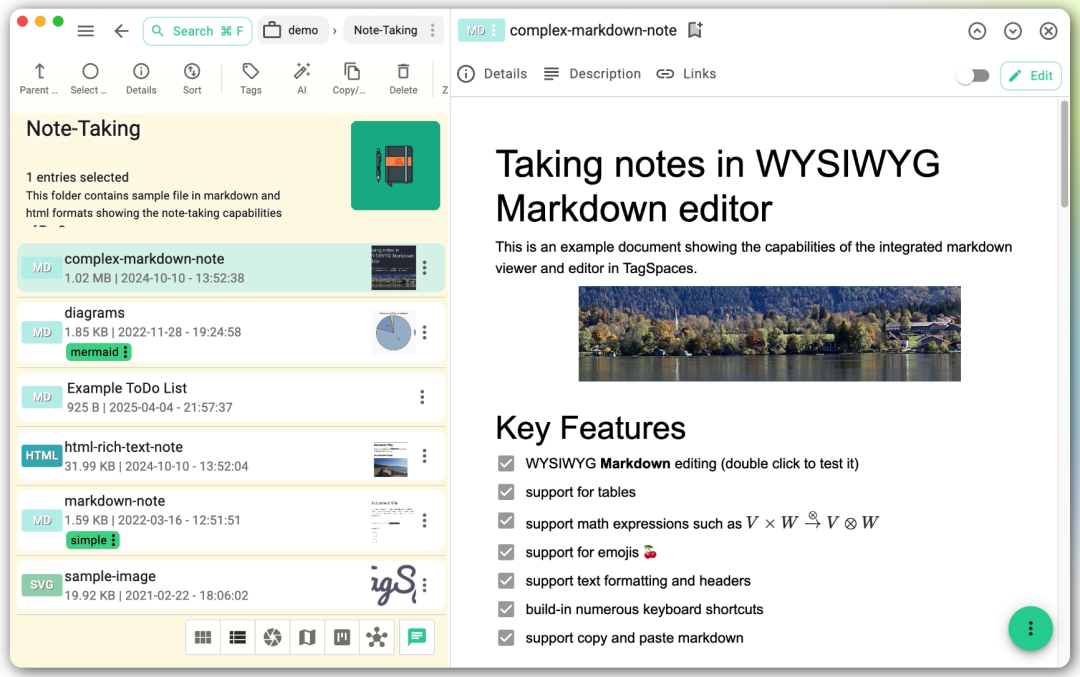The width and height of the screenshot is (1080, 677).
Task: Open the Description tab
Action: click(592, 74)
